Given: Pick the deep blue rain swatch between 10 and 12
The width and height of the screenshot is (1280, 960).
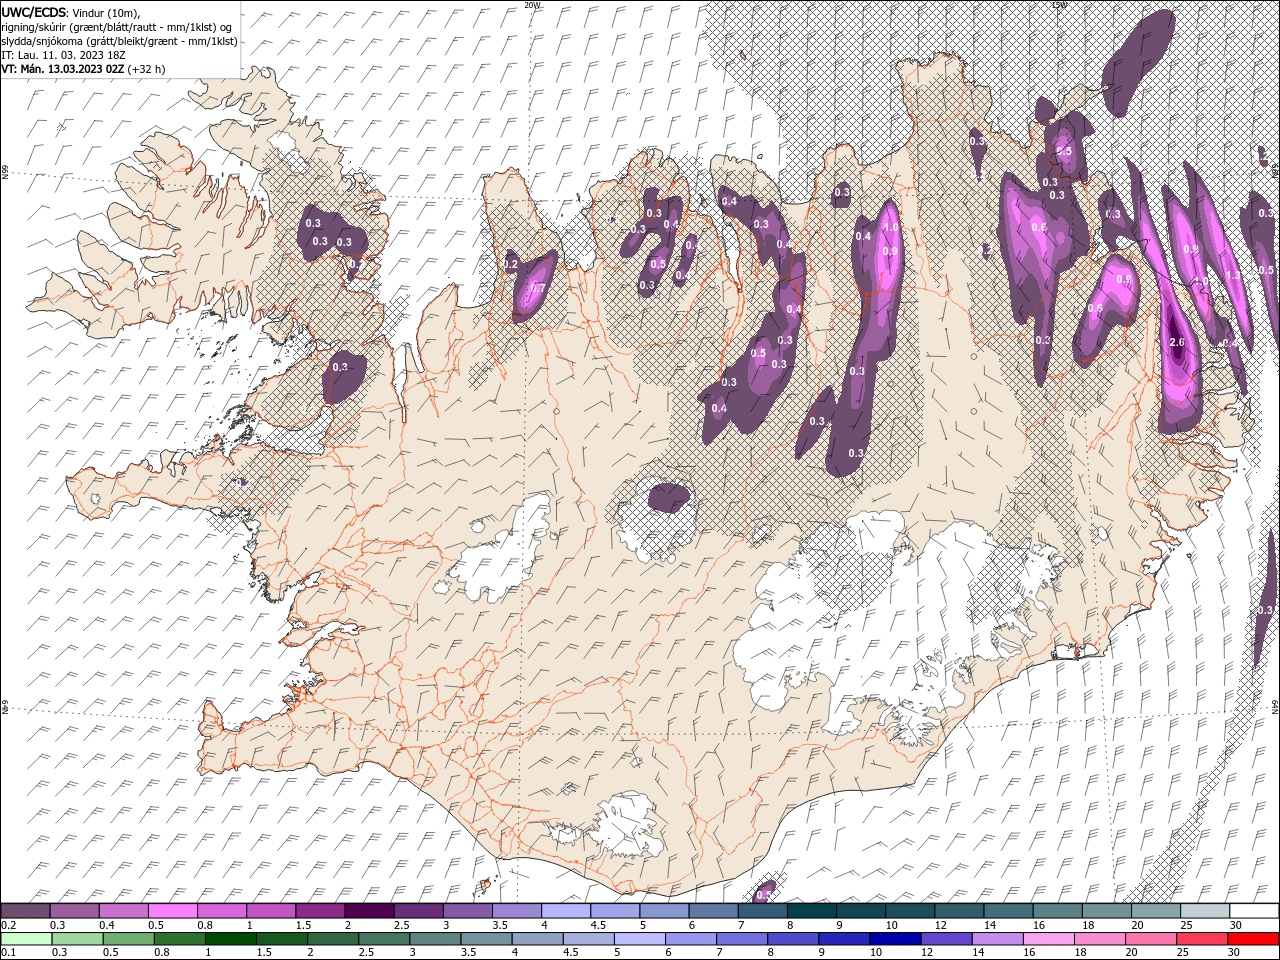Looking at the screenshot, I should coord(895,939).
